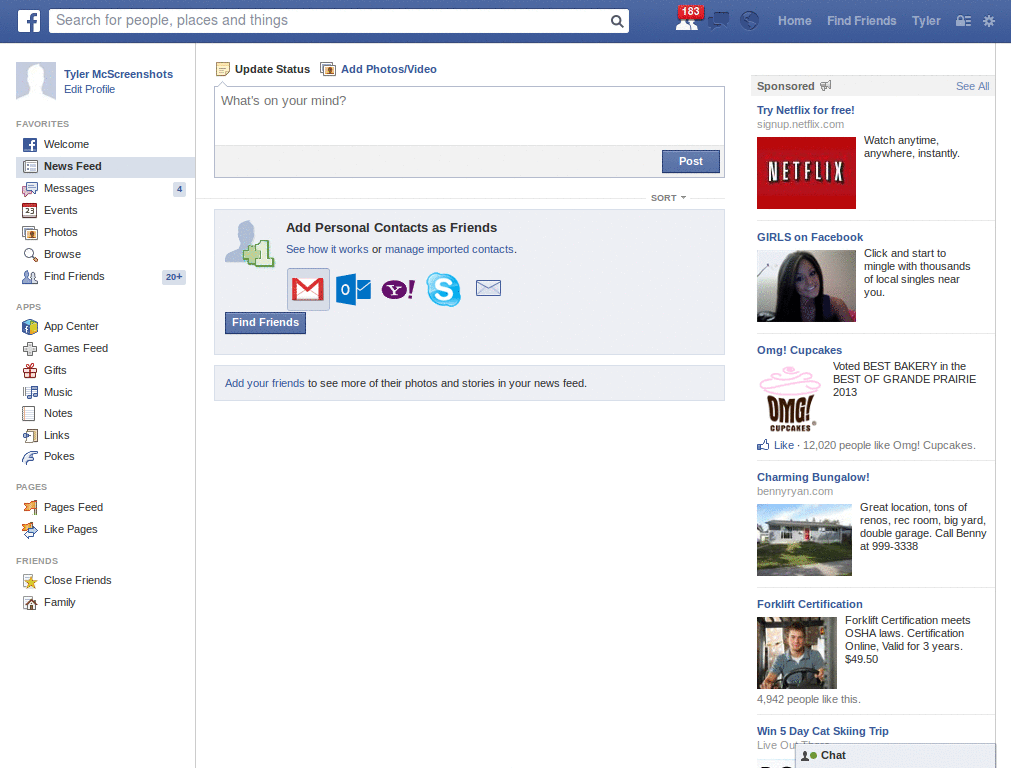Open manage imported contacts link
The width and height of the screenshot is (1024, 768).
pyautogui.click(x=449, y=249)
